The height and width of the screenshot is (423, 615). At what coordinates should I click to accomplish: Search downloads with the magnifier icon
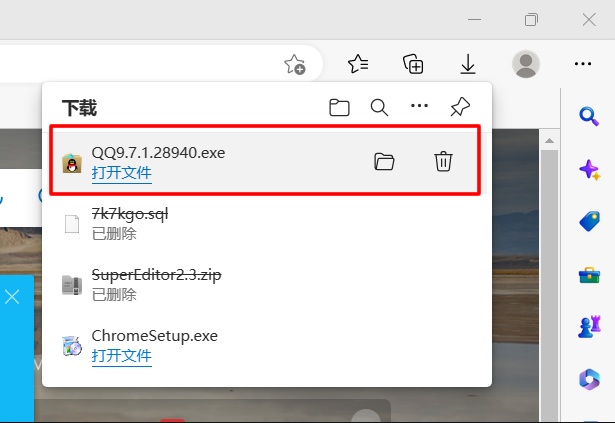[x=379, y=108]
